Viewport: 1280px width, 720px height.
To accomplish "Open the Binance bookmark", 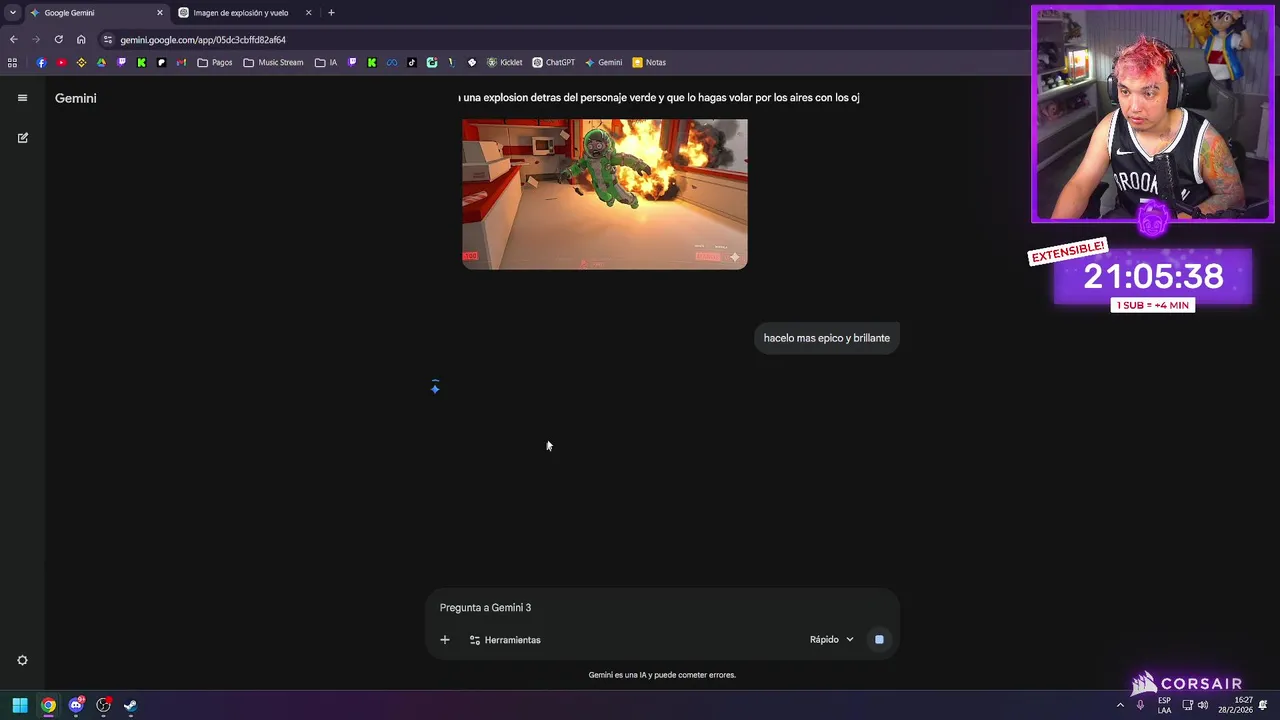I will (81, 62).
